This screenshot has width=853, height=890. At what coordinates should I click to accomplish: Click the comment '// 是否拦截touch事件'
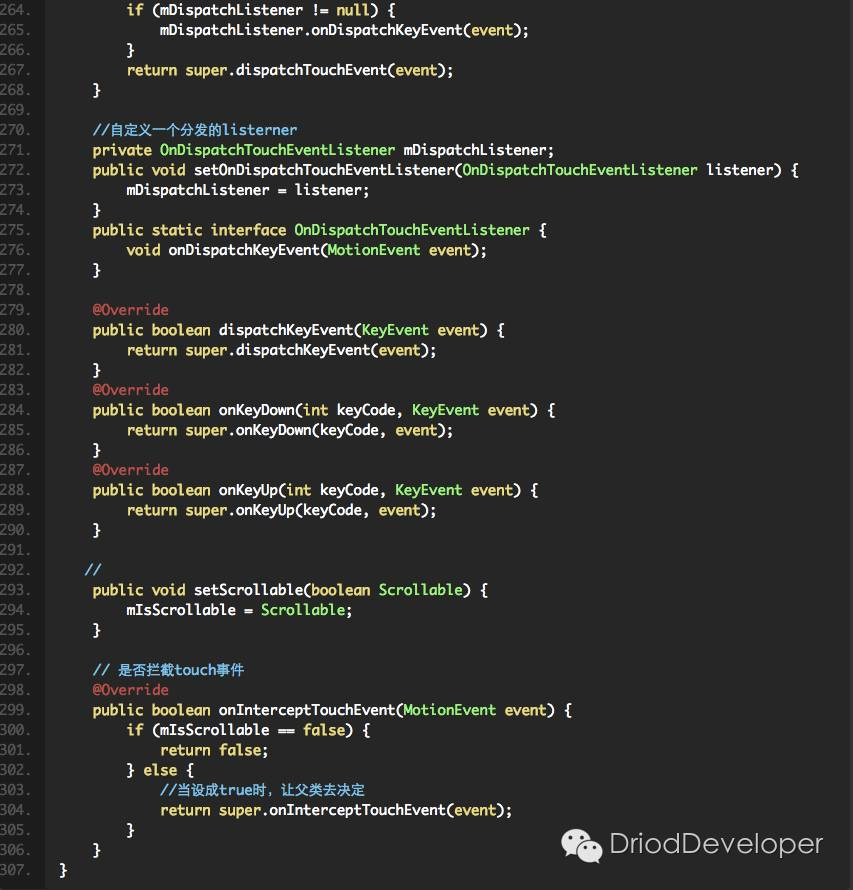168,670
